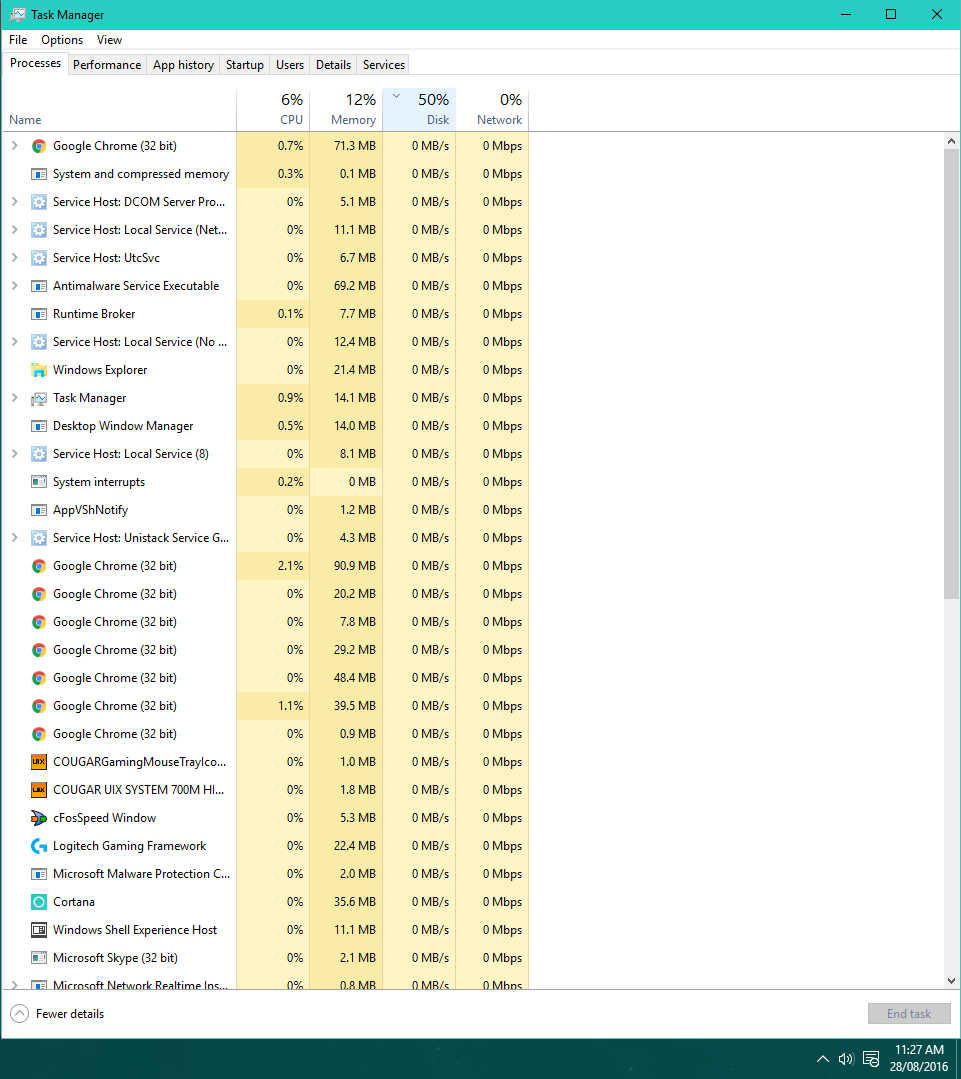Screen dimensions: 961x1079
Task: Click the End task button
Action: pos(909,1014)
